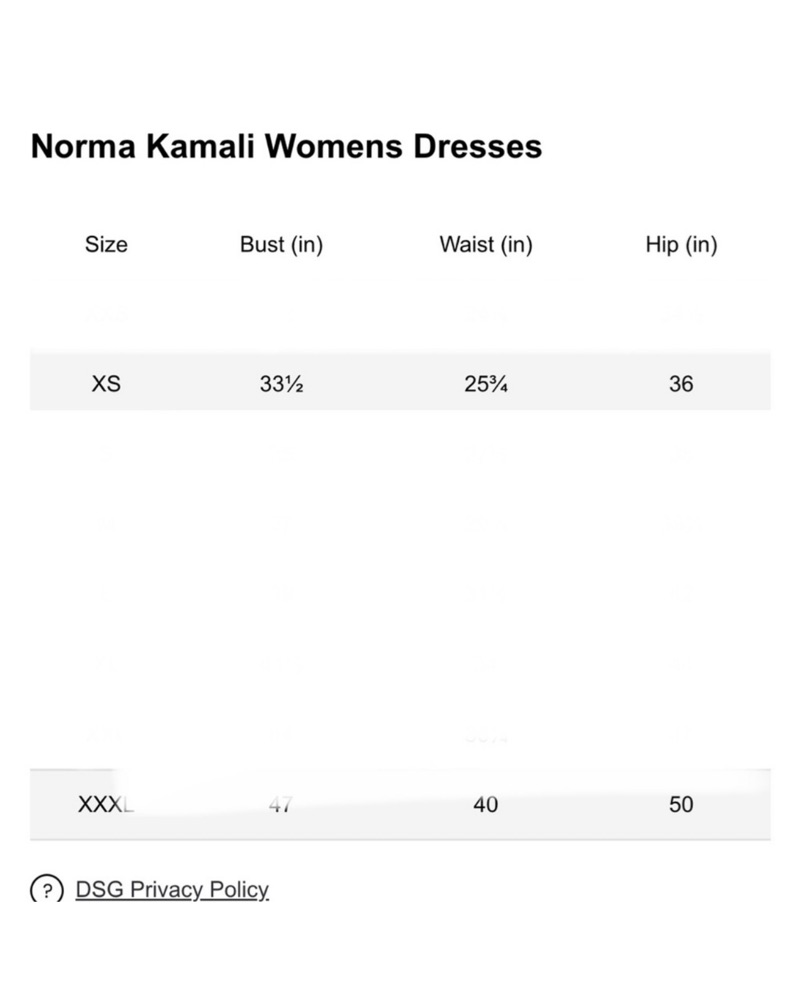Click the XS waist value 25¾
Viewport: 801px width, 1000px height.
tap(486, 383)
